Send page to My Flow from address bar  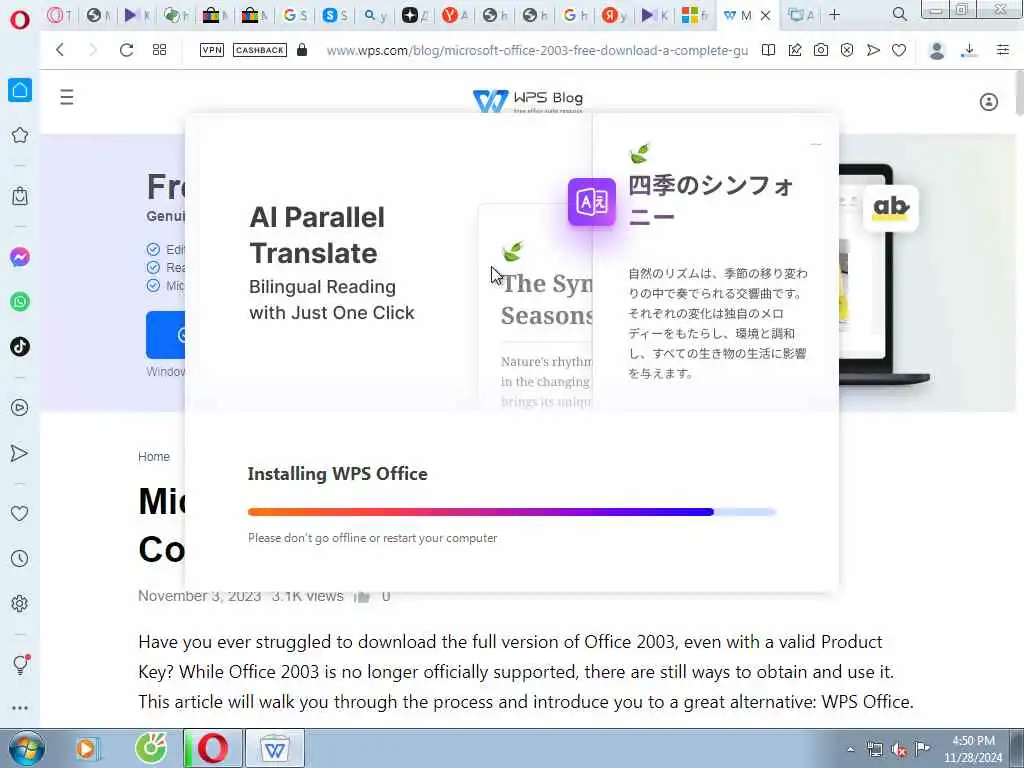(x=873, y=50)
